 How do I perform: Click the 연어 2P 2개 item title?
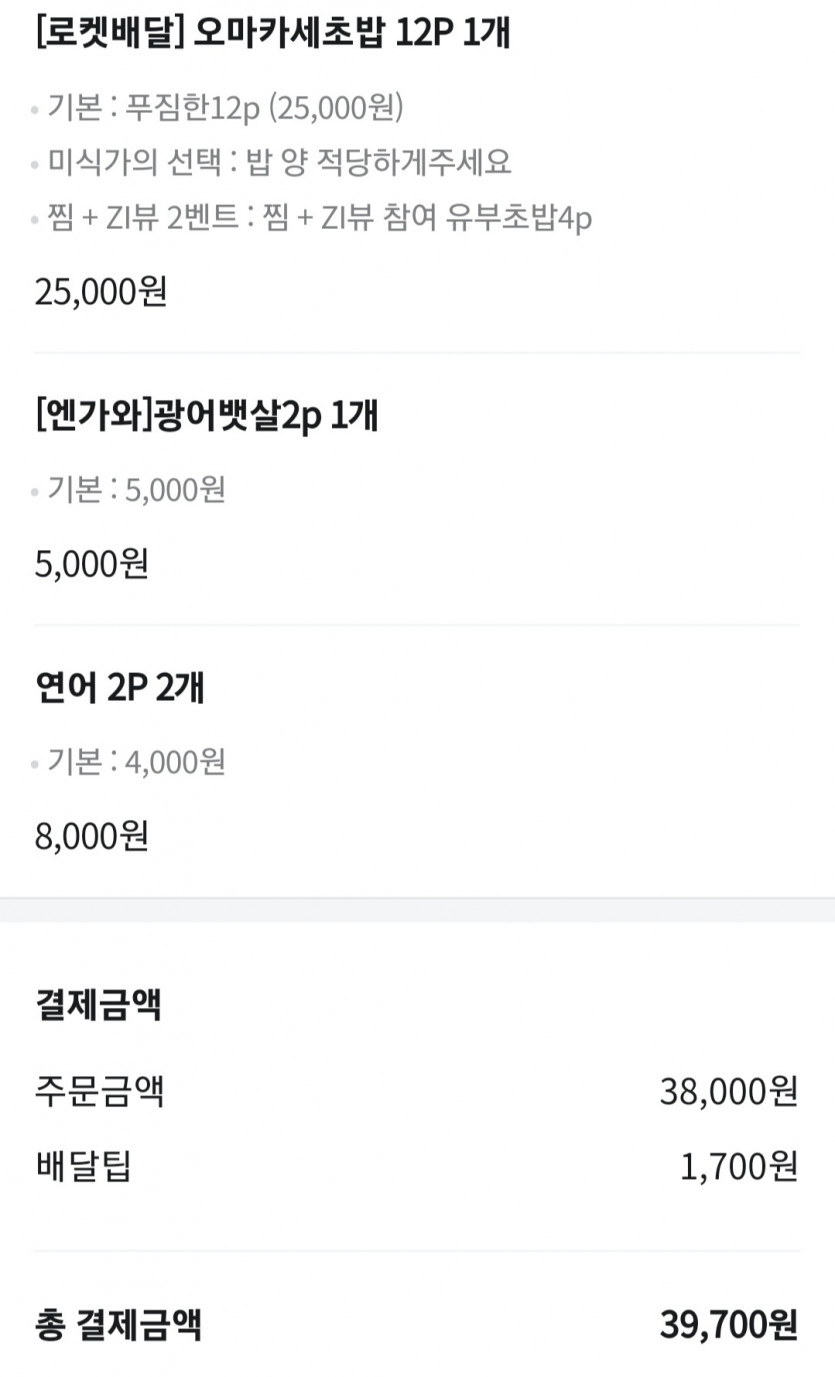coord(120,688)
